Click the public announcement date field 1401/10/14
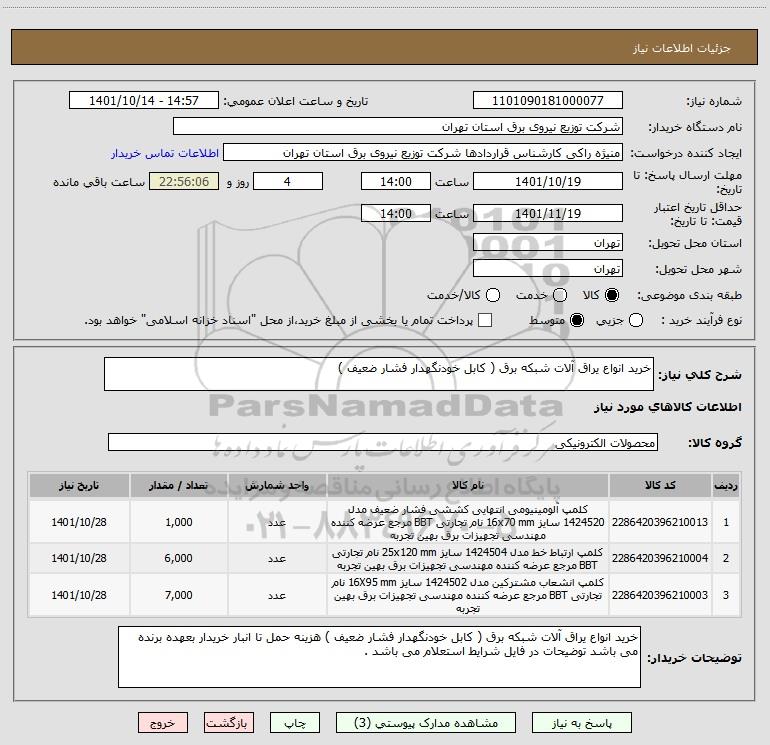The image size is (770, 745). point(144,100)
